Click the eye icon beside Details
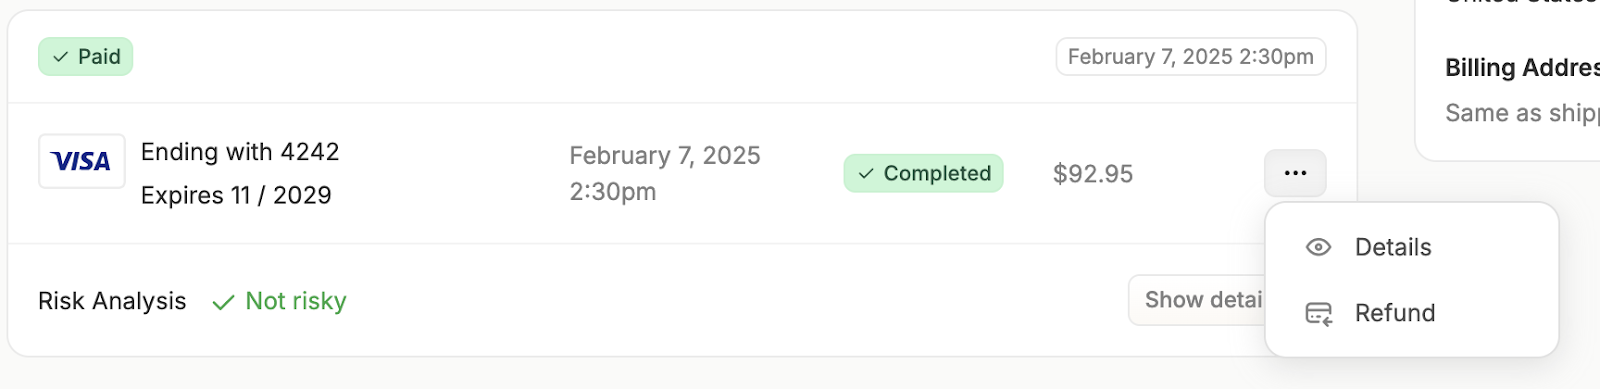 pos(1318,247)
